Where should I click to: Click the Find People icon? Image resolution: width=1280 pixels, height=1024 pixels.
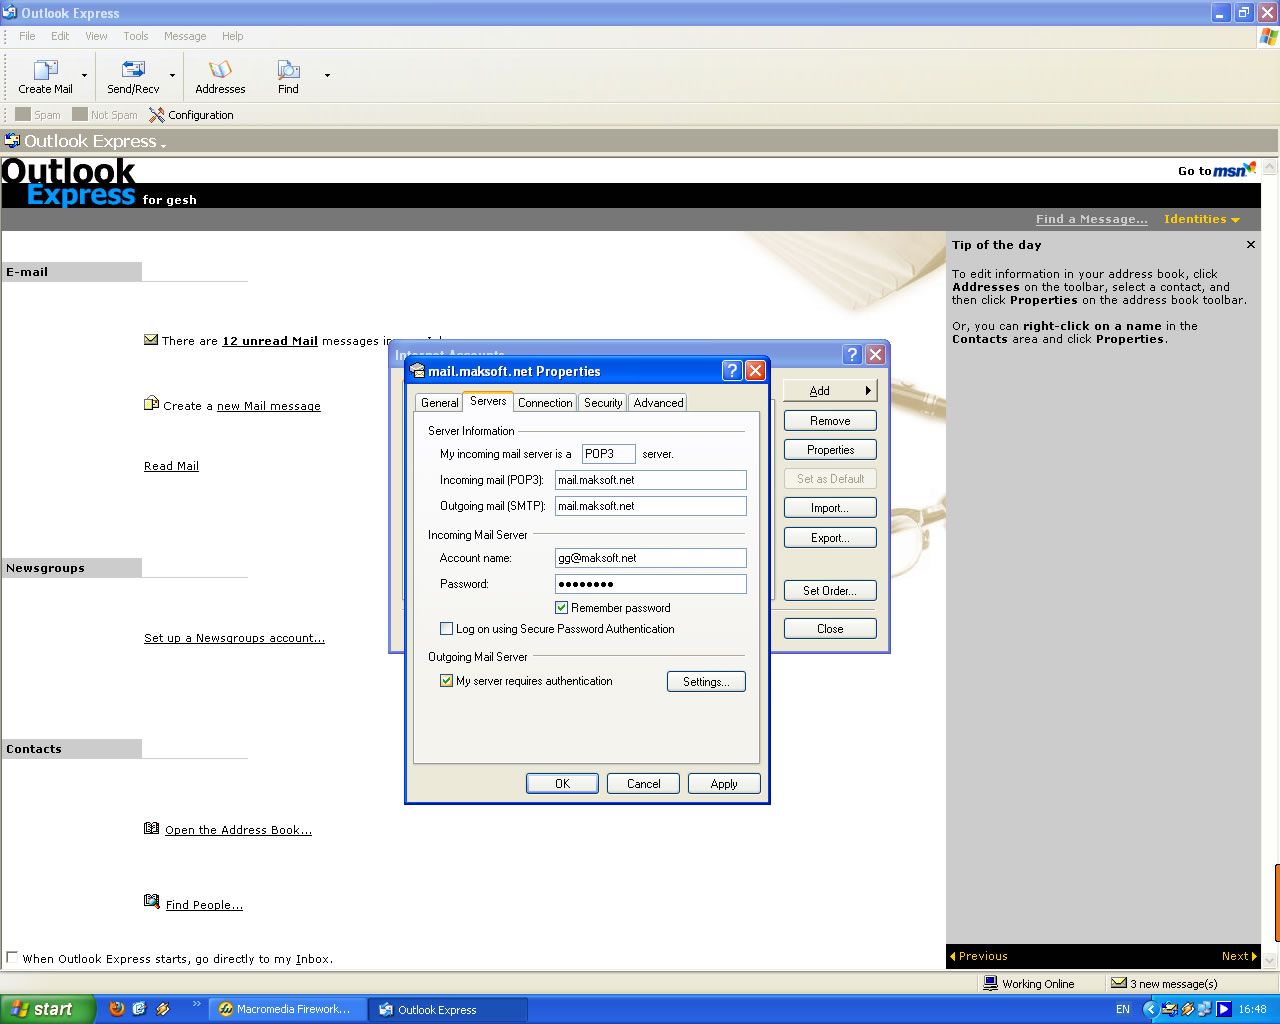pyautogui.click(x=152, y=902)
